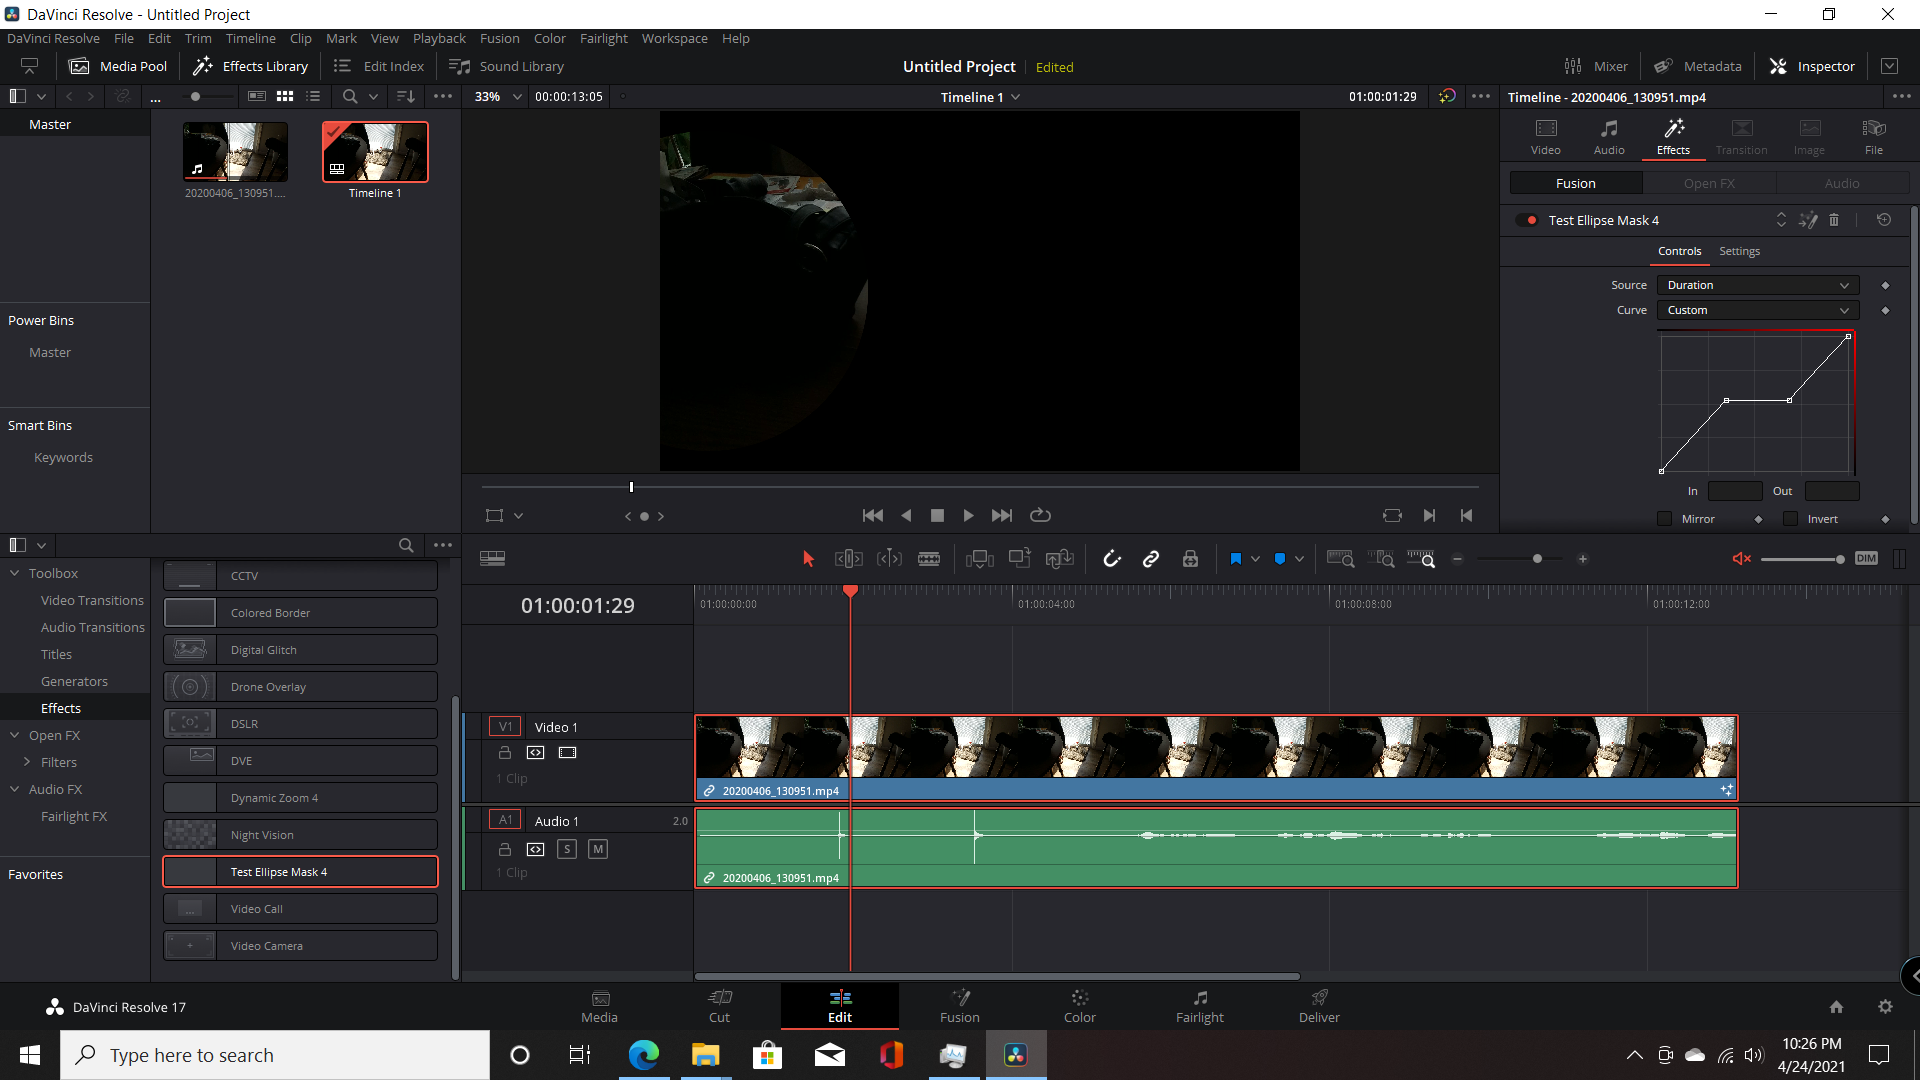Image resolution: width=1920 pixels, height=1080 pixels.
Task: Select Night Vision effect
Action: (x=300, y=835)
